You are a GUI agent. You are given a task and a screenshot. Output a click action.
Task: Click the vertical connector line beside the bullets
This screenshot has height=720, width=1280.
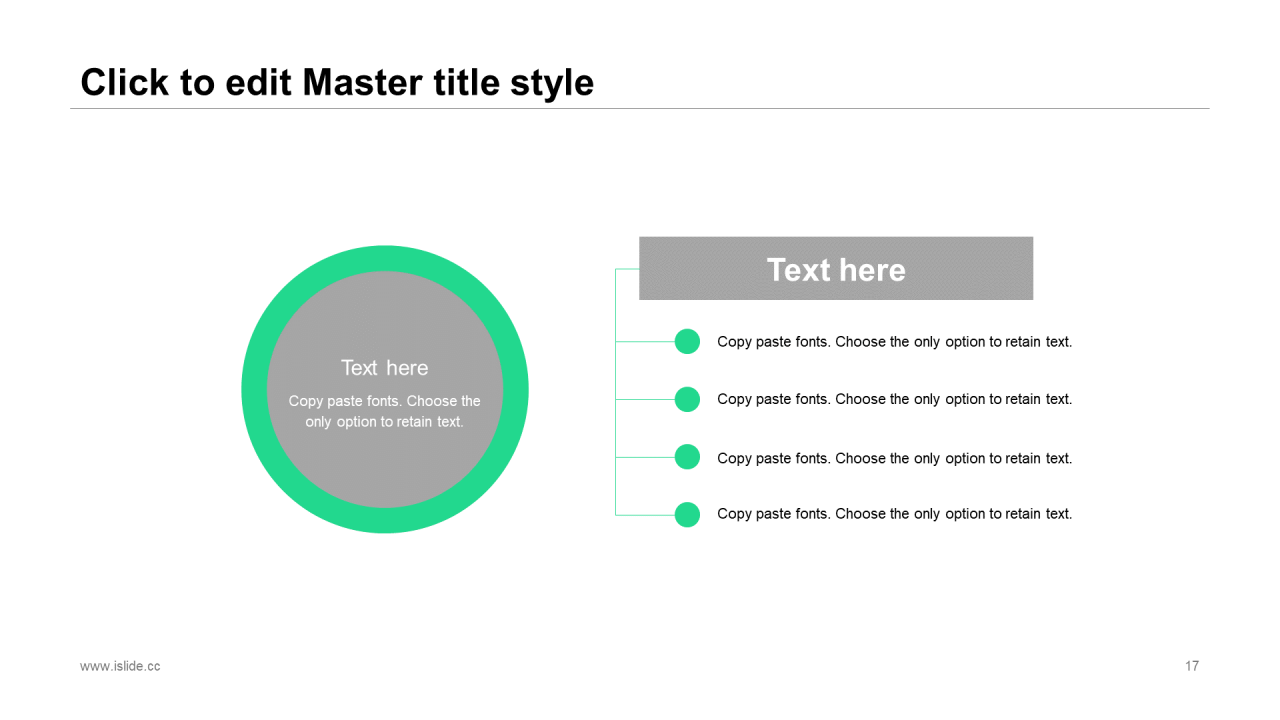(x=615, y=428)
